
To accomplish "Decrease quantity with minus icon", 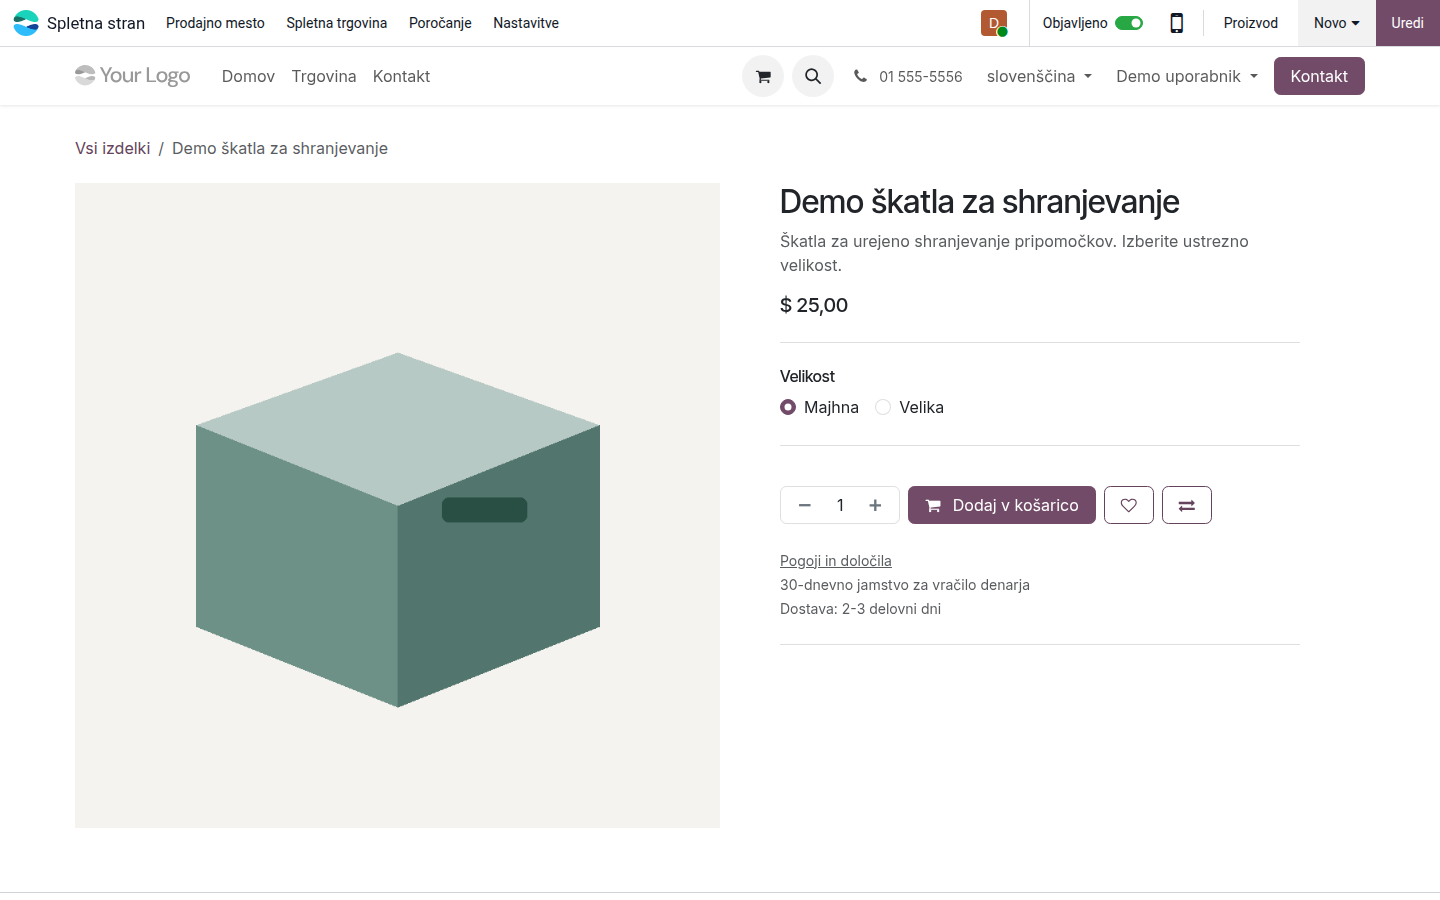I will tap(804, 505).
